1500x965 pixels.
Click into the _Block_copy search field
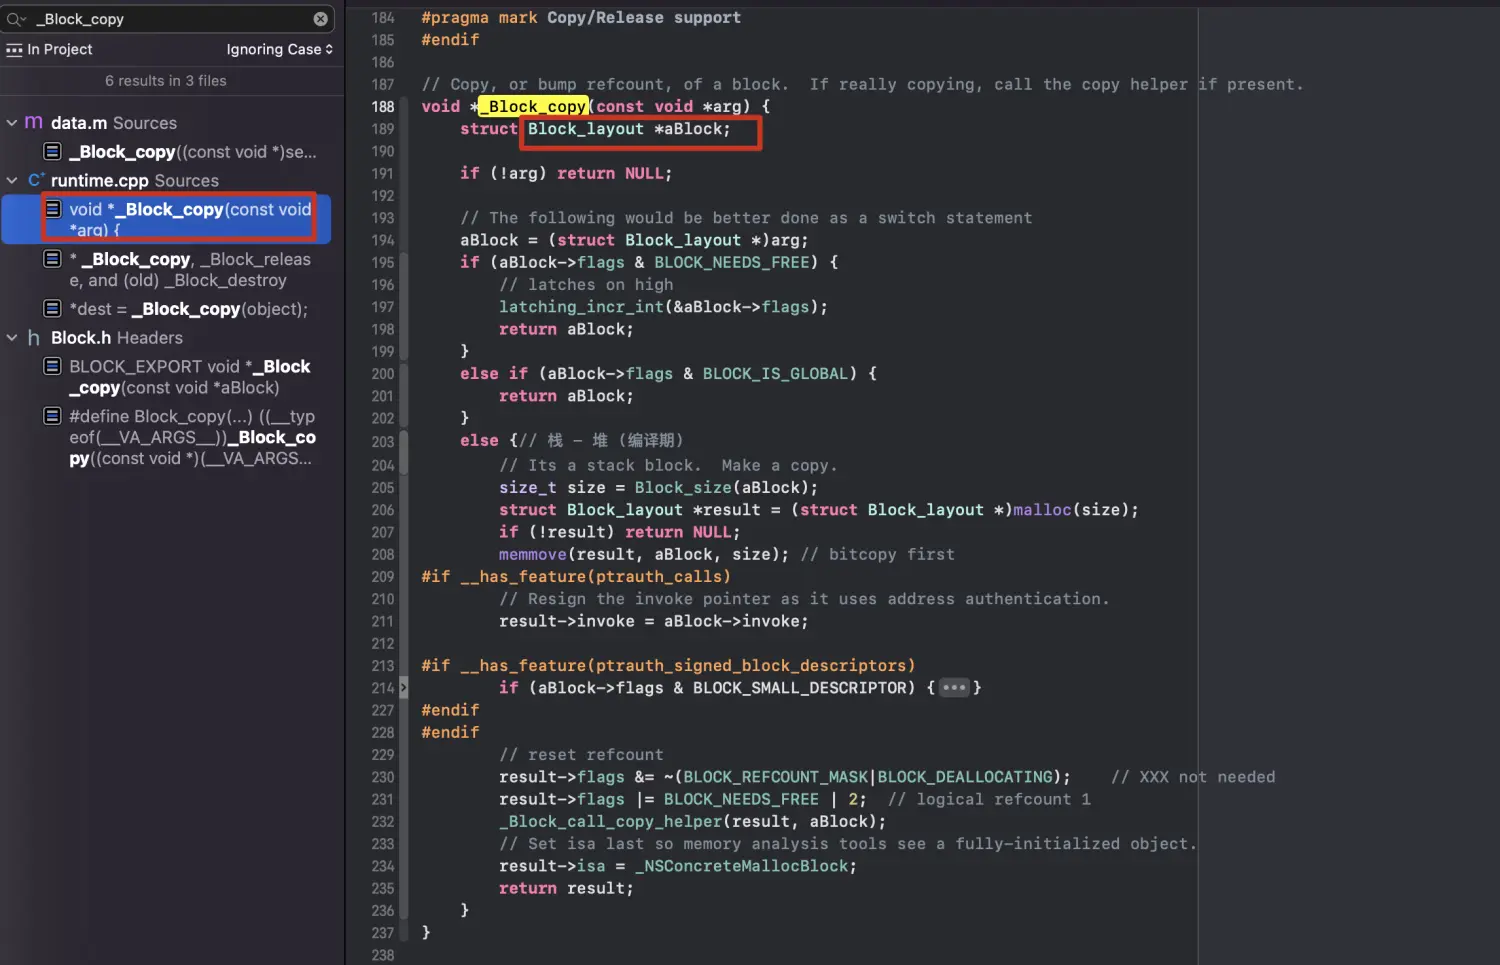(x=170, y=19)
